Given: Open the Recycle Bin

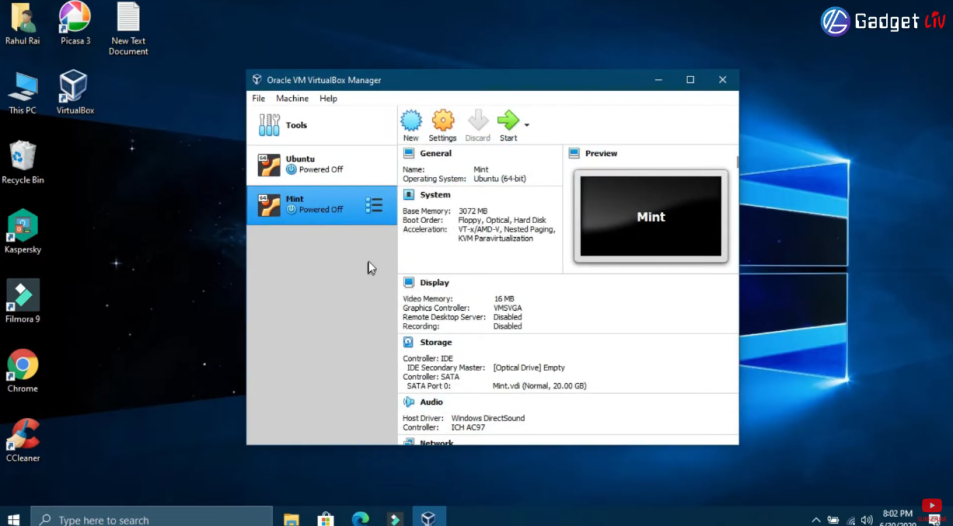Looking at the screenshot, I should pos(22,162).
